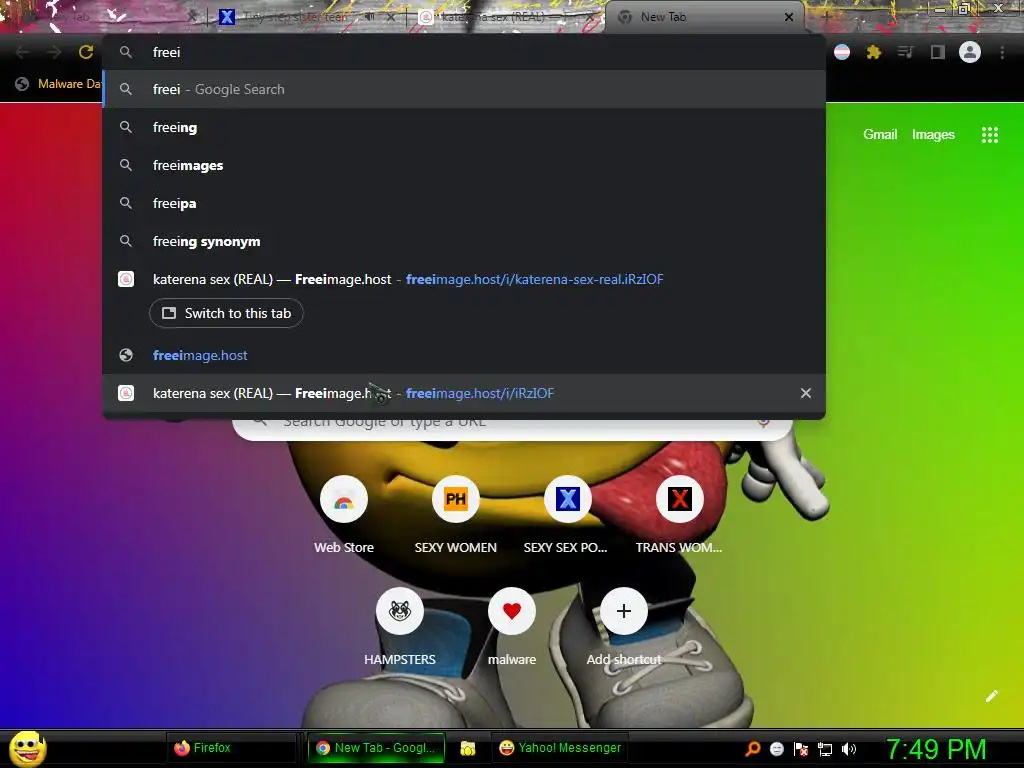
Task: Select the 'freeimages' suggestion
Action: coord(464,165)
